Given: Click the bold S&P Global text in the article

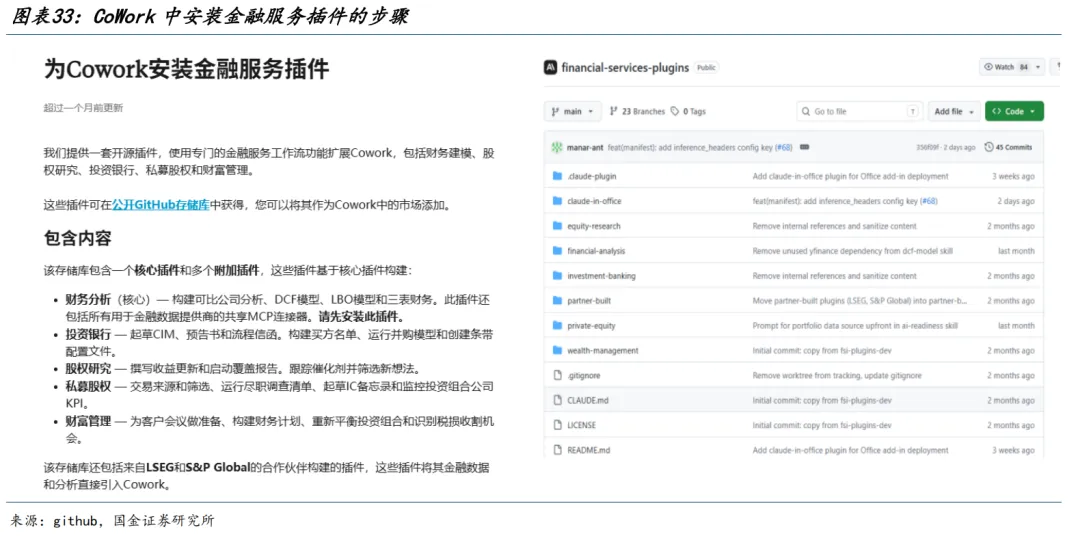Looking at the screenshot, I should coord(218,468).
